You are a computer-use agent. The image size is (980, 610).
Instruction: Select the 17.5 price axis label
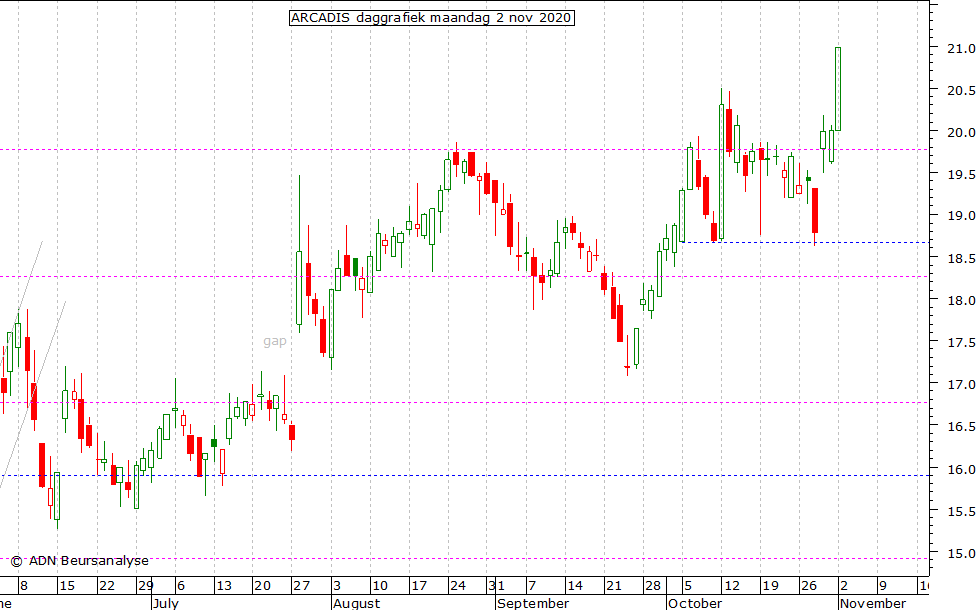[x=961, y=342]
